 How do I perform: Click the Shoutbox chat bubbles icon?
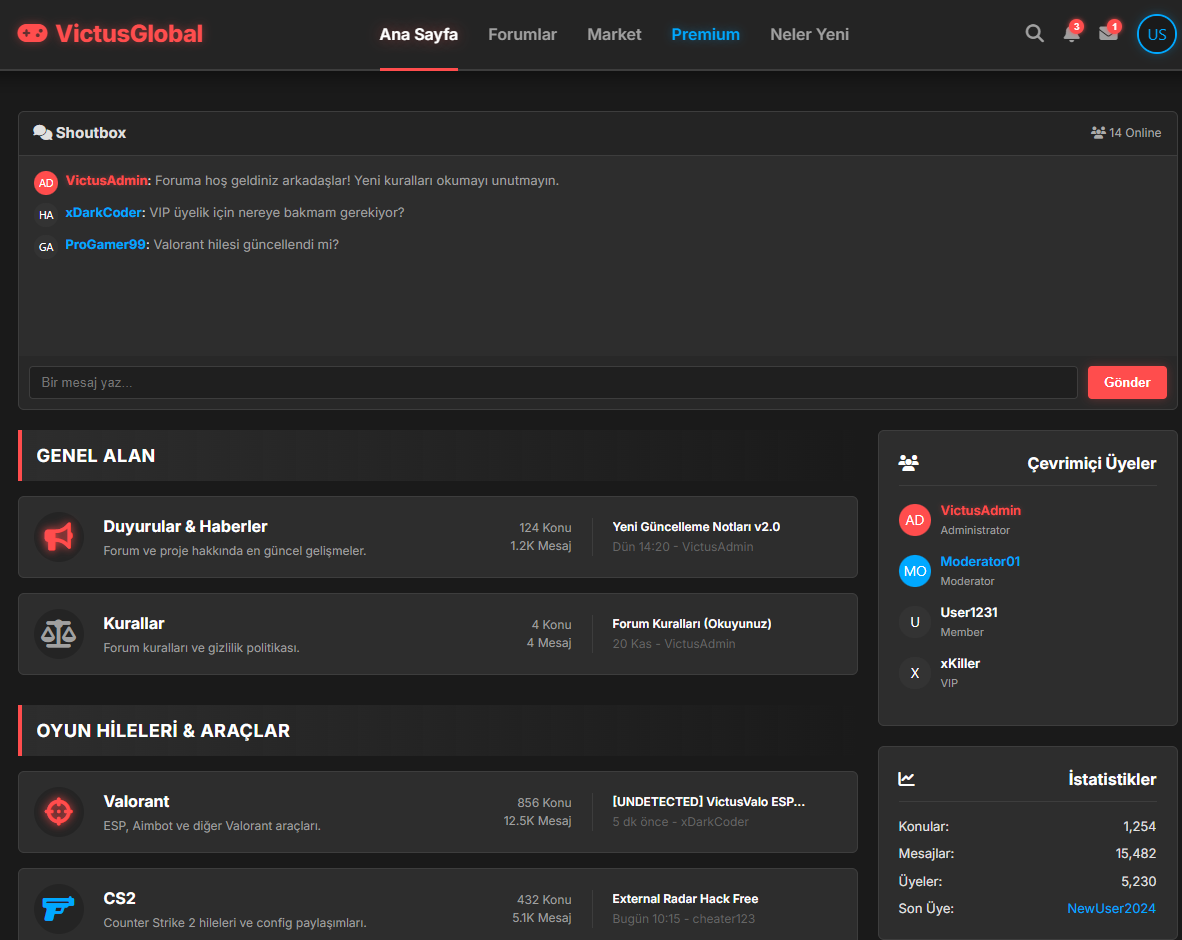(x=42, y=133)
